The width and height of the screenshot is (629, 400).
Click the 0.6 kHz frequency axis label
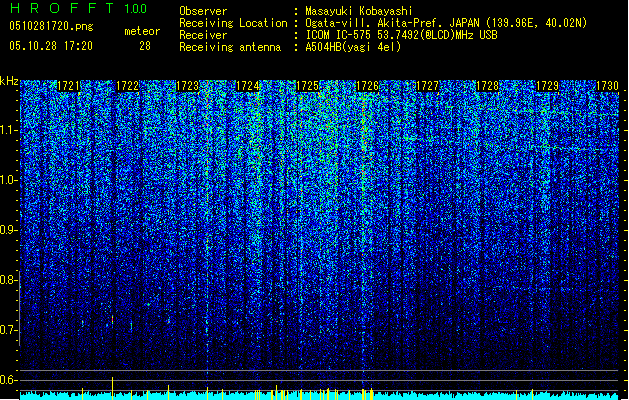9,380
